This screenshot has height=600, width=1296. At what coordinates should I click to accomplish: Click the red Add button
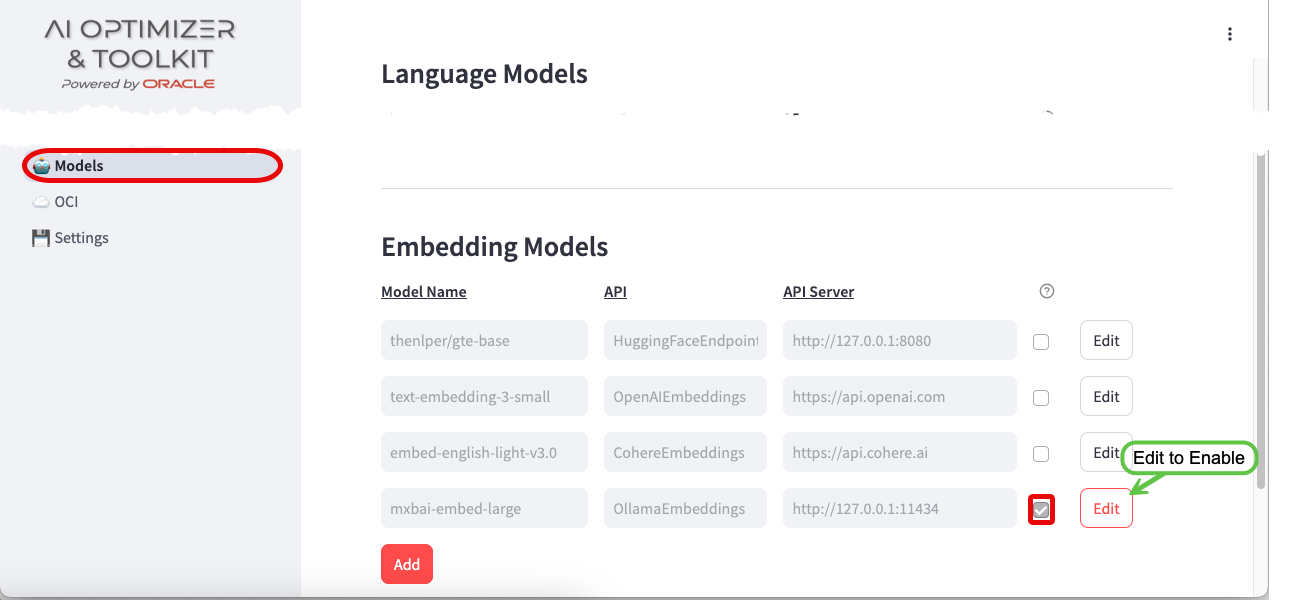tap(407, 564)
